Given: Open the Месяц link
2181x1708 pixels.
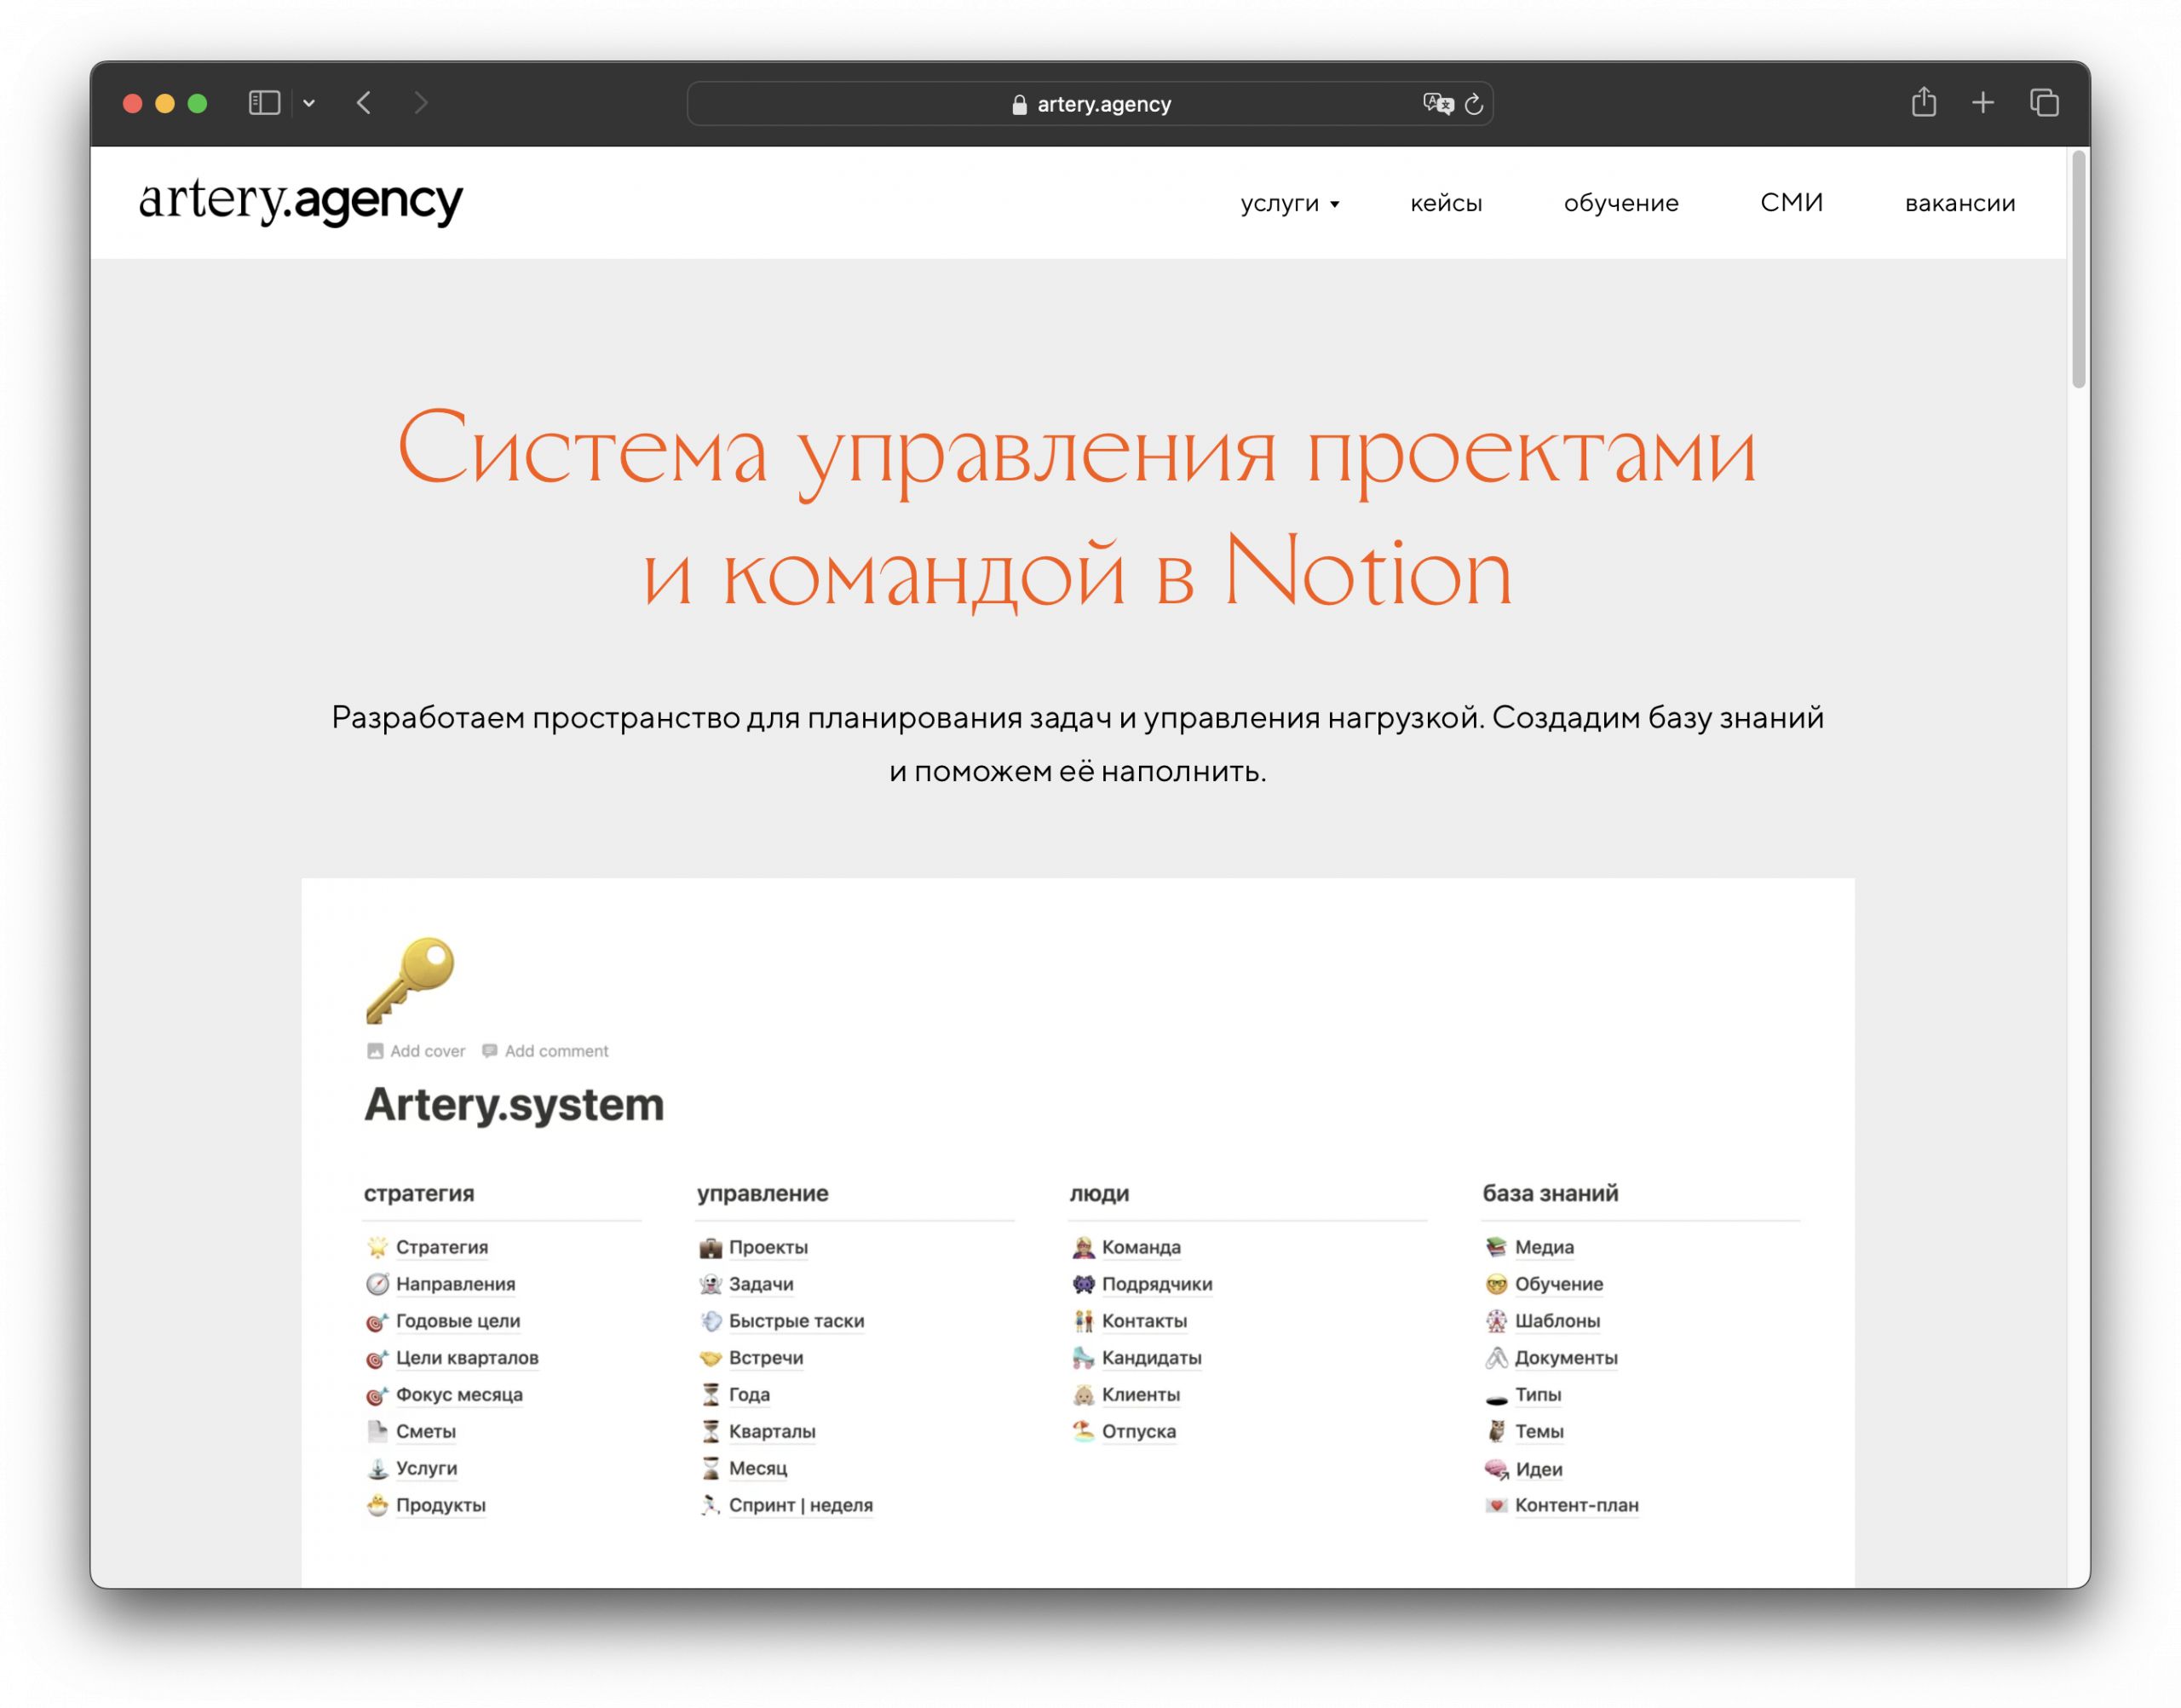Looking at the screenshot, I should (758, 1468).
